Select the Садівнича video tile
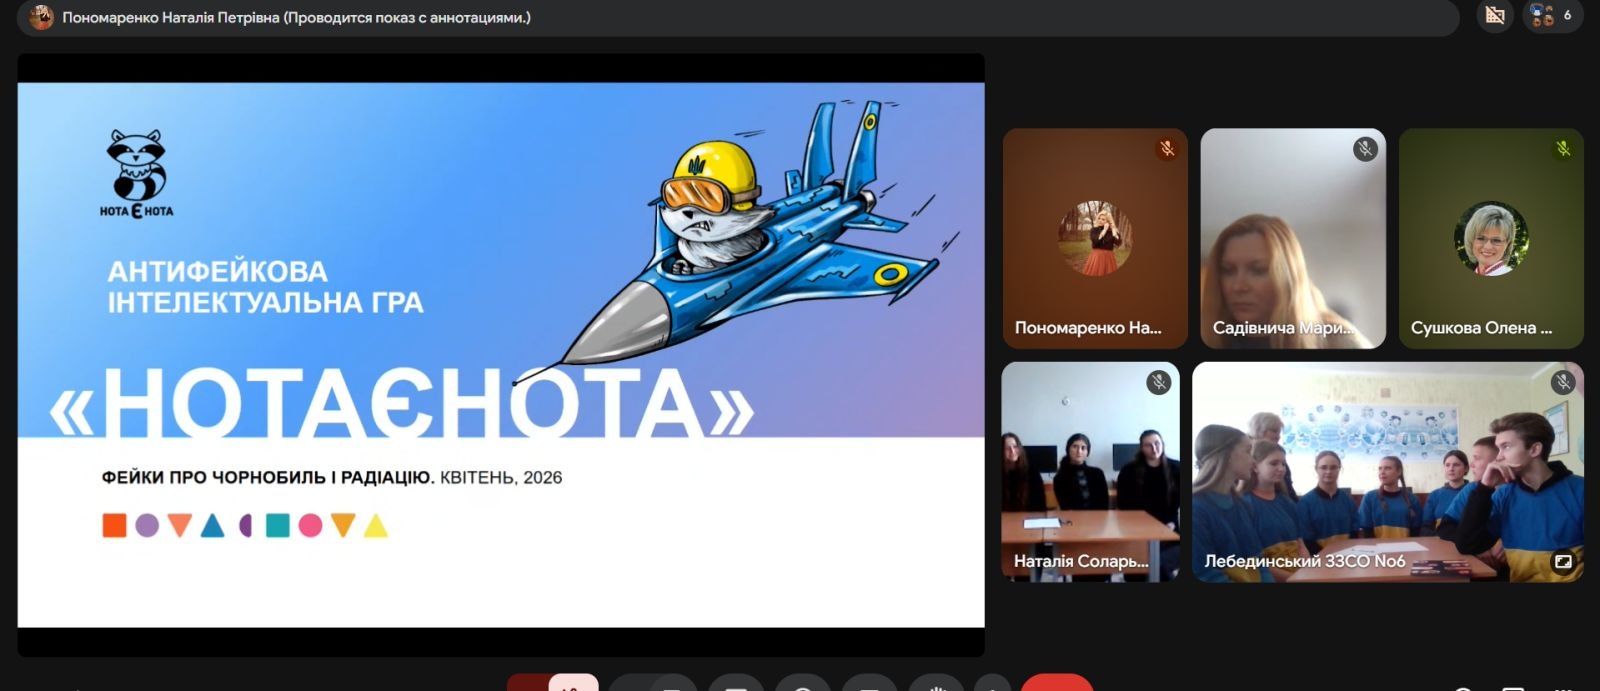 click(1292, 238)
